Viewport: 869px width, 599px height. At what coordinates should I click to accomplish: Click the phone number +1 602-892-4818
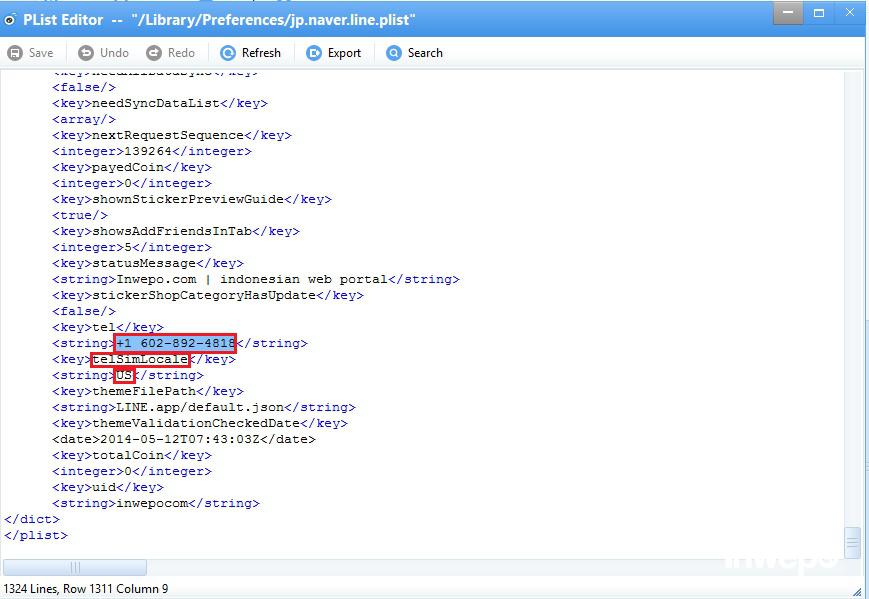[x=176, y=344]
